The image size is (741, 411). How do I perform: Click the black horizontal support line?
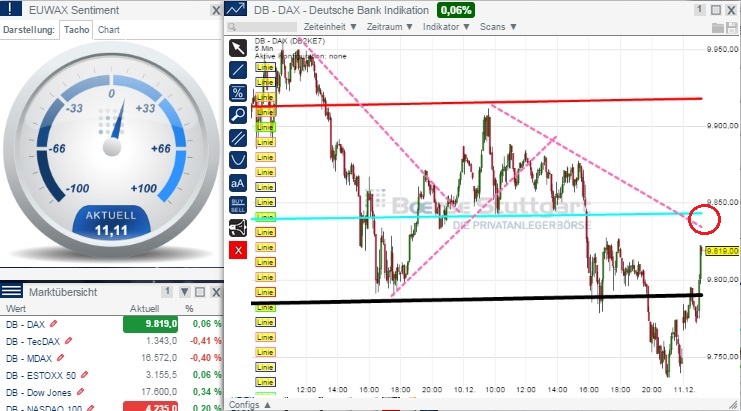[476, 299]
